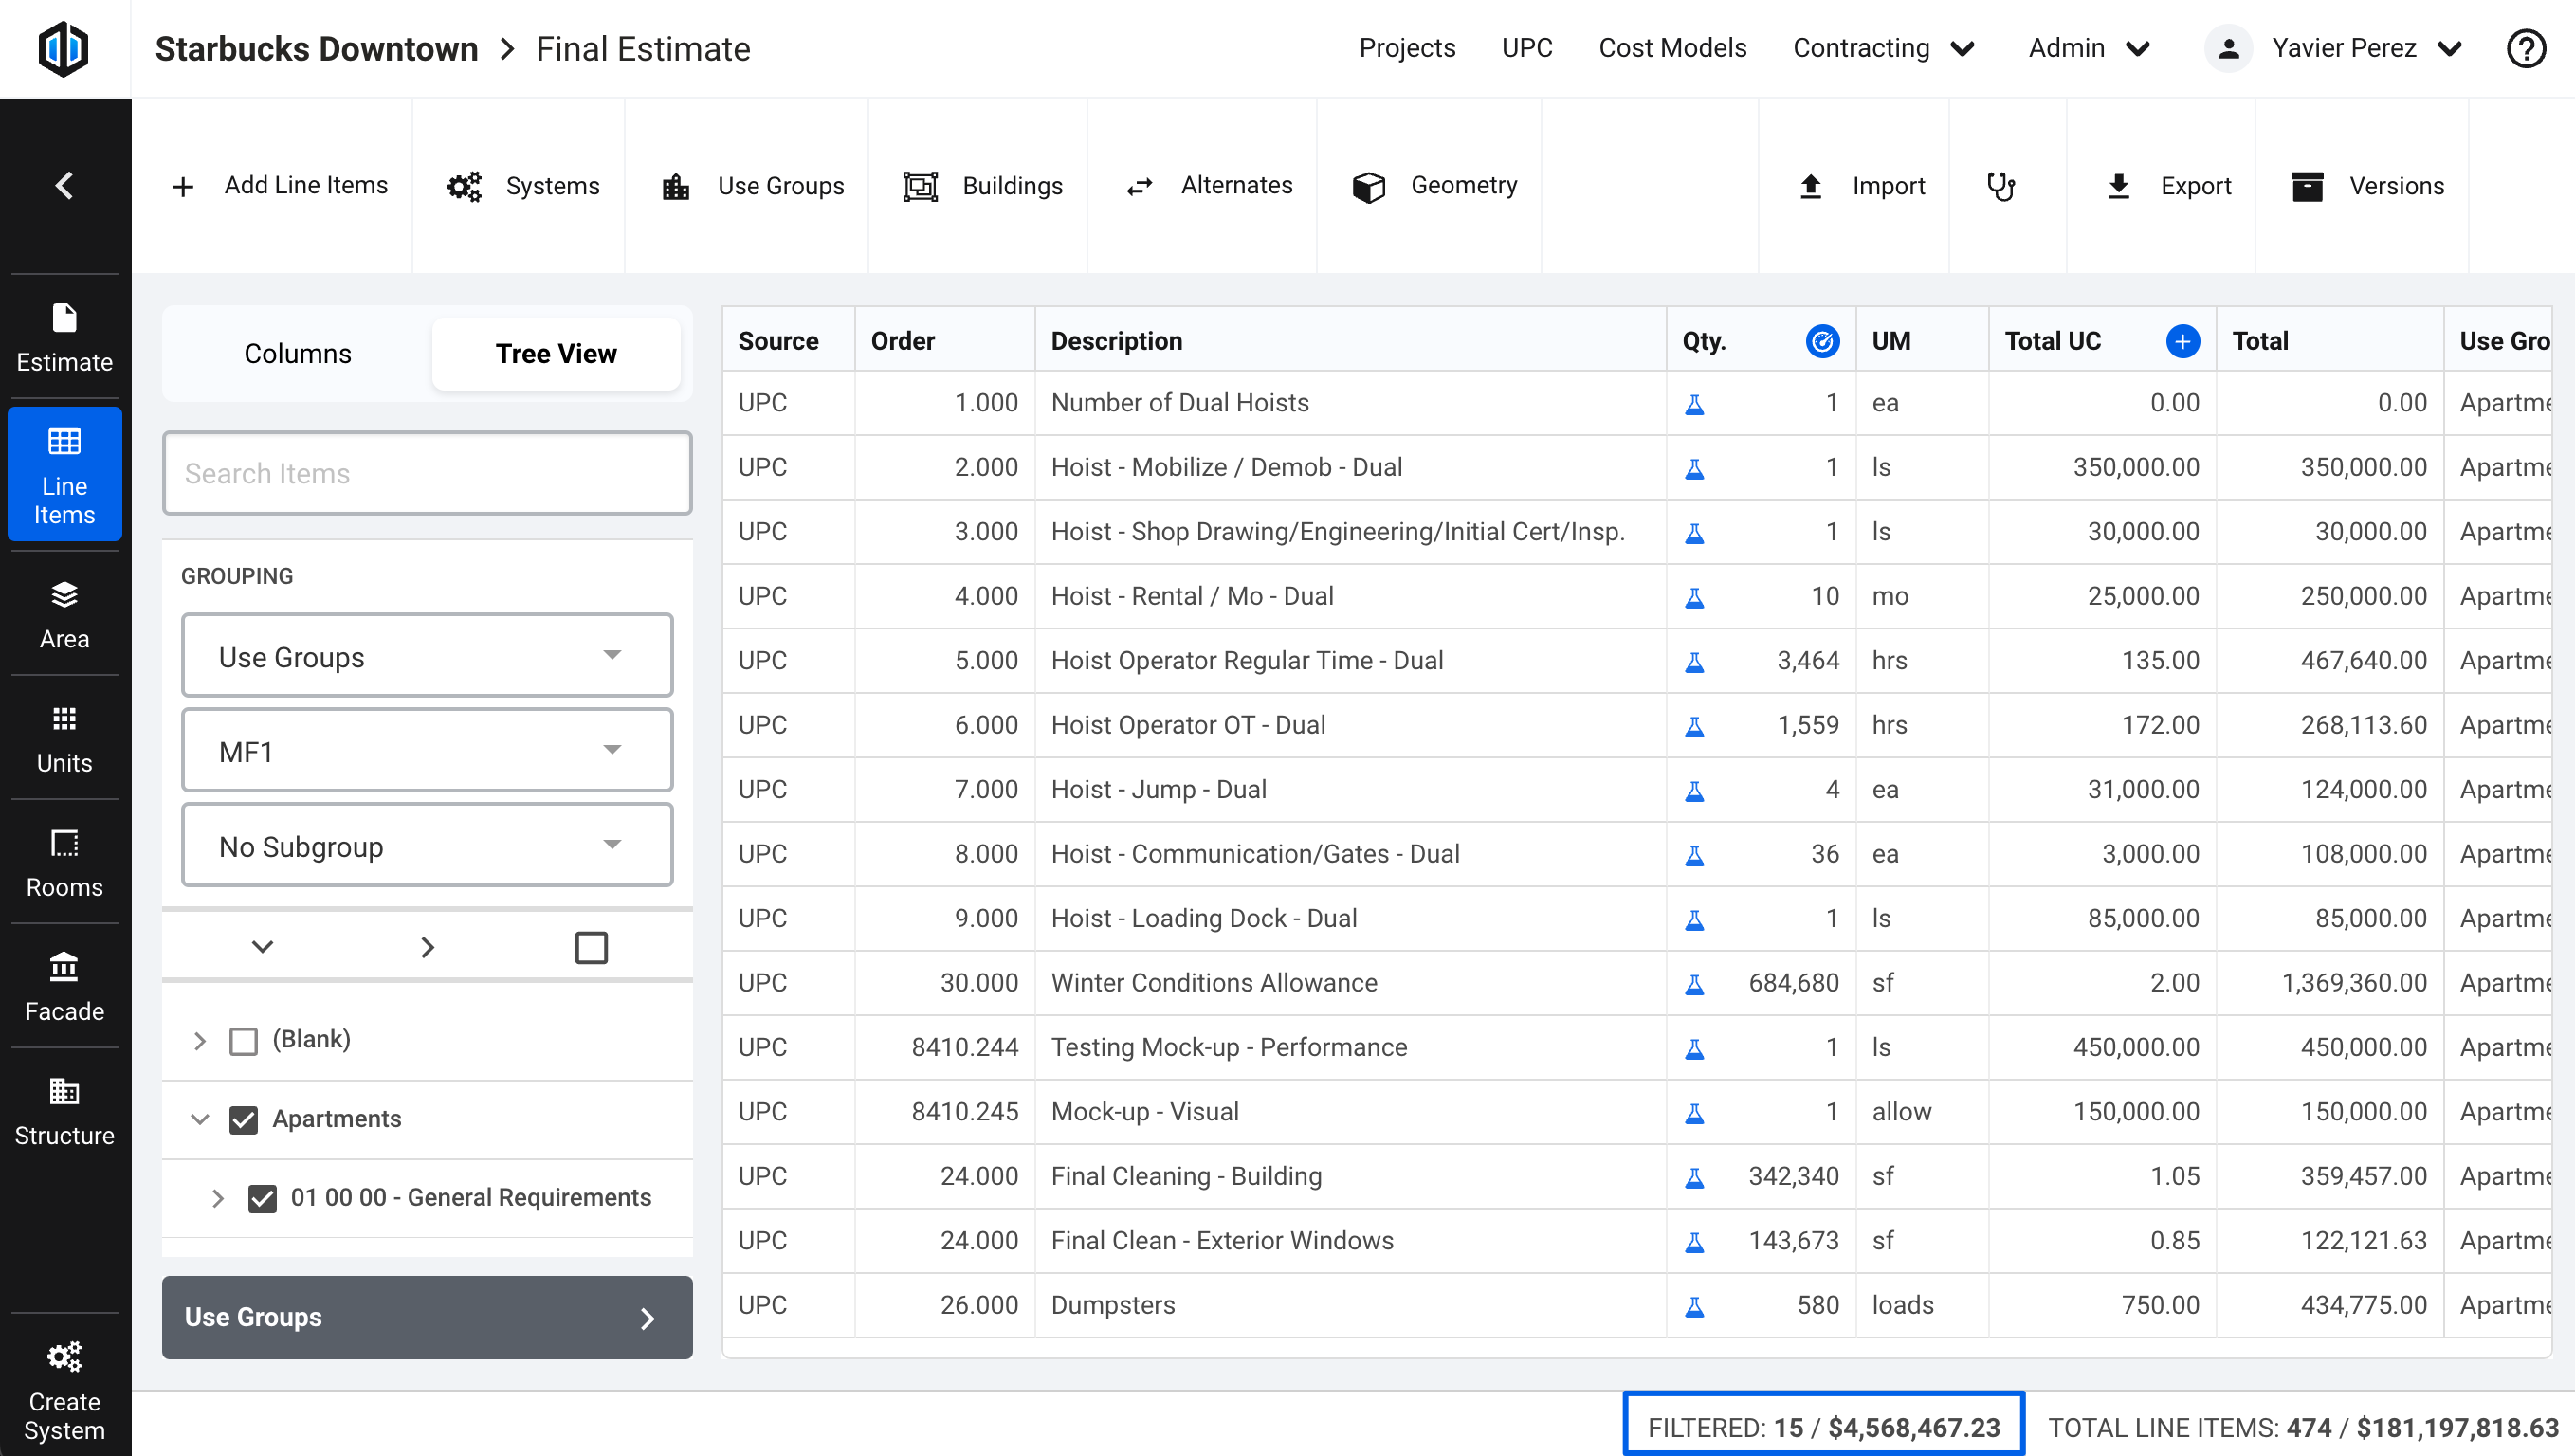Check the (Blank) group checkbox
This screenshot has height=1456, width=2575.
(242, 1040)
